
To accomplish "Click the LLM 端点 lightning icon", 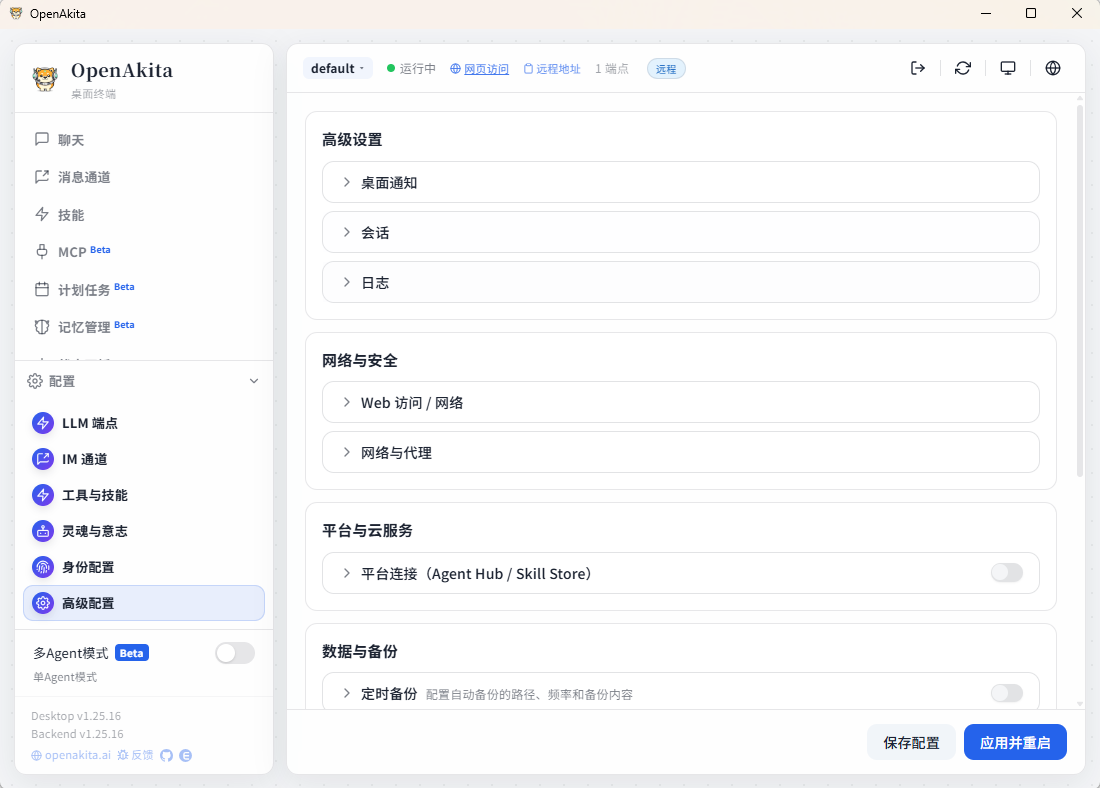I will pyautogui.click(x=43, y=423).
